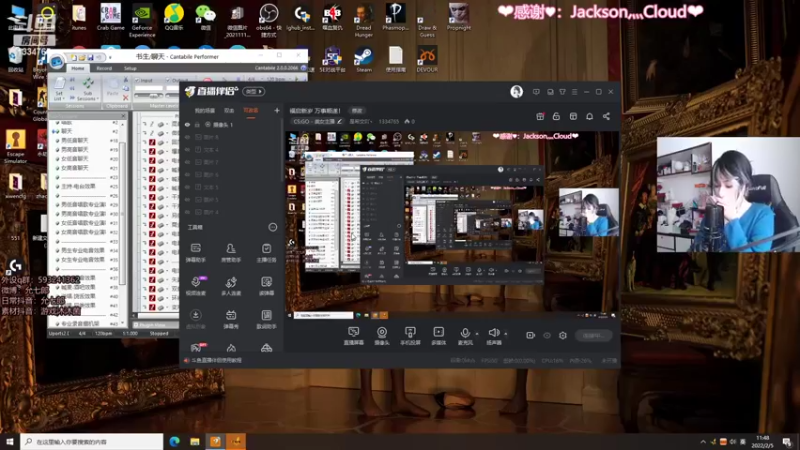Toggle visibility of 文本 5 source

point(187,187)
